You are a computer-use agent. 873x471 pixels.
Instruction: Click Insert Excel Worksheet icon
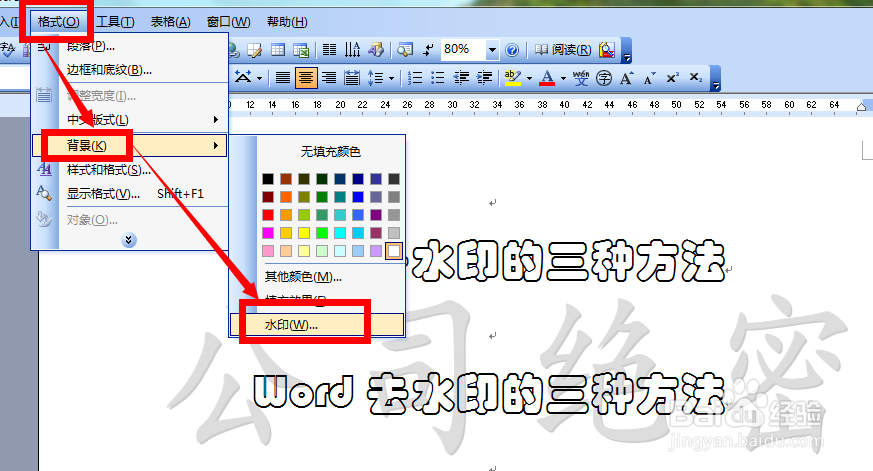pos(301,50)
